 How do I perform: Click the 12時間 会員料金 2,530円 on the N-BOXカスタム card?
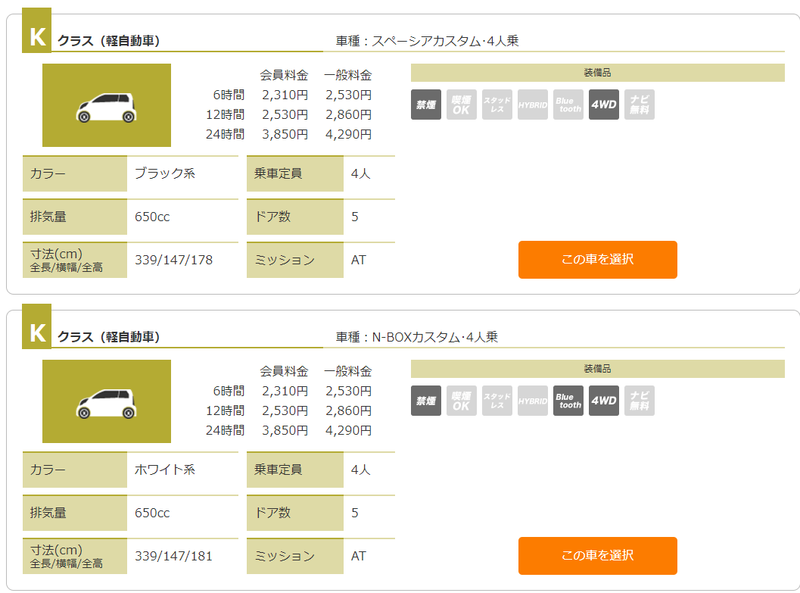[285, 410]
